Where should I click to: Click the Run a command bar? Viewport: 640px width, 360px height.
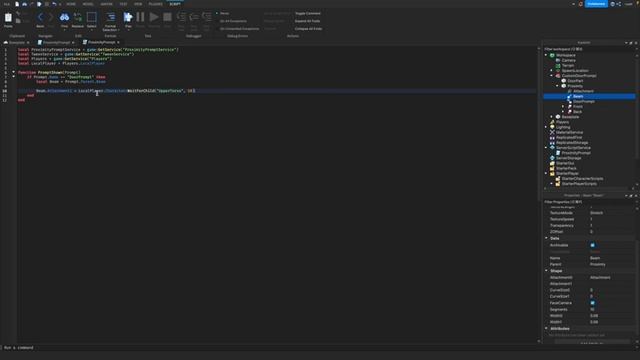click(x=269, y=348)
